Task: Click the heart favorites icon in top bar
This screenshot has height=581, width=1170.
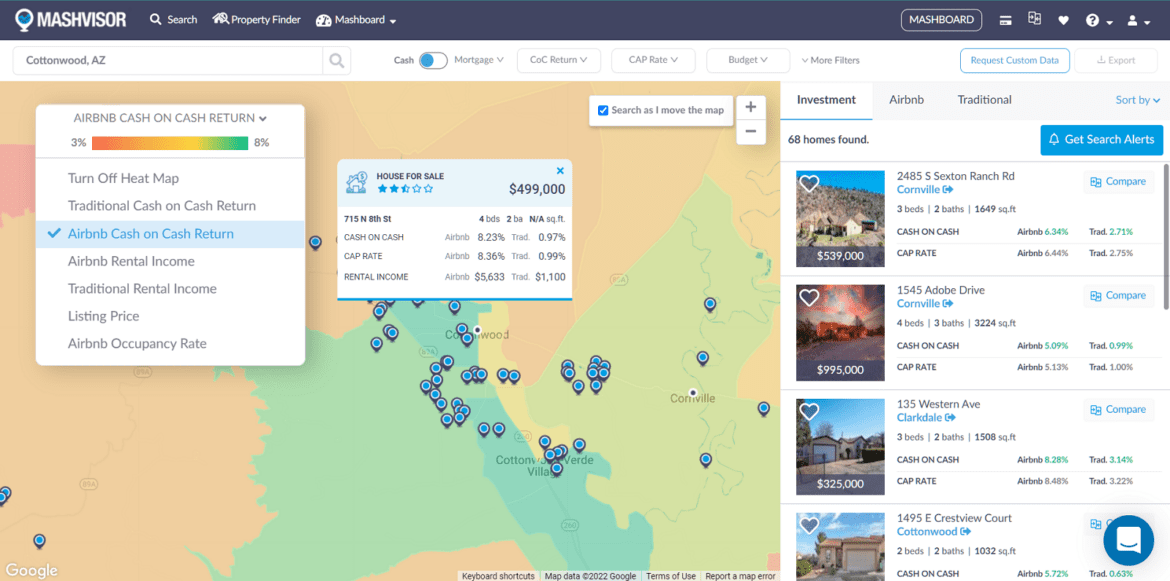Action: click(1061, 19)
